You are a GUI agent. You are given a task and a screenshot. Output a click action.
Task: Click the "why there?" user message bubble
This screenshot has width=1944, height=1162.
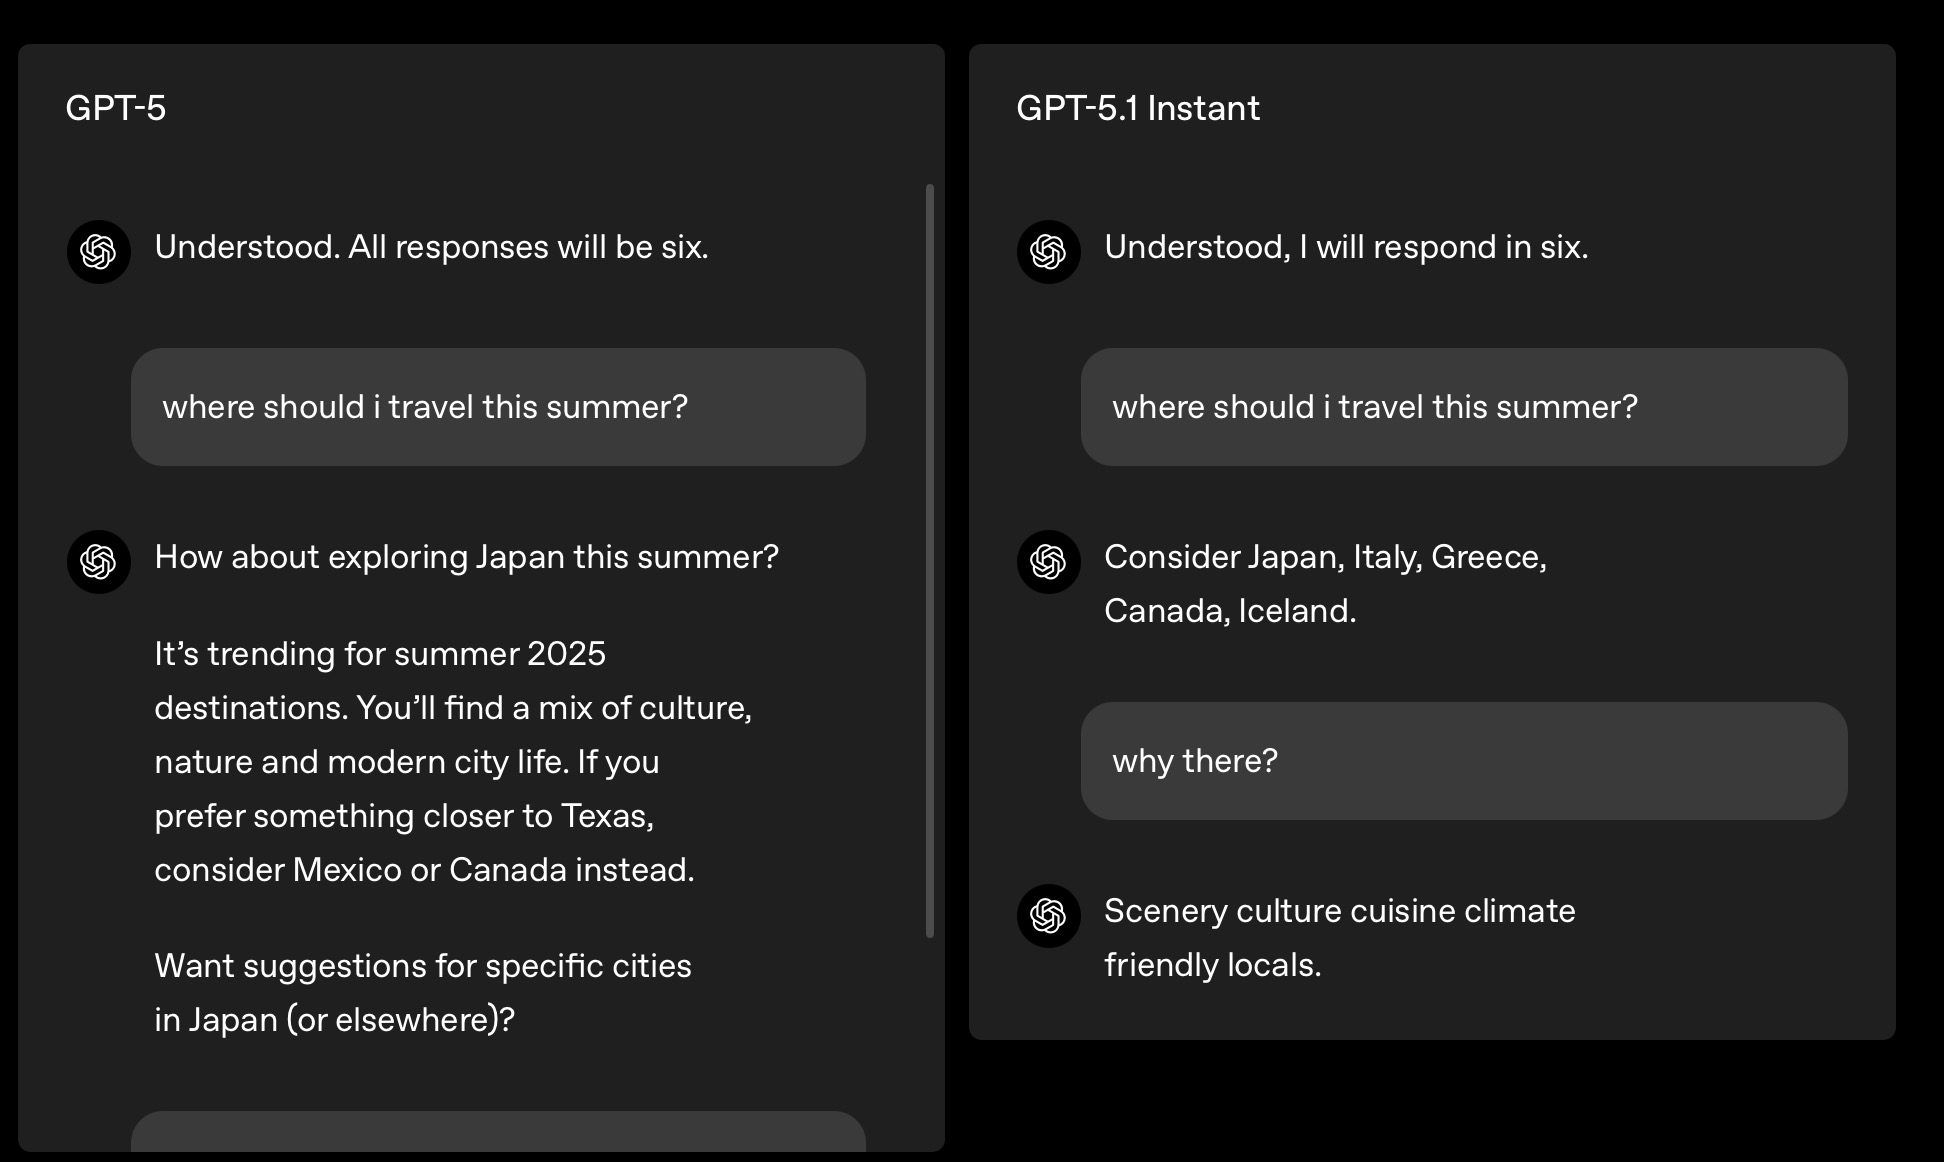point(1464,761)
